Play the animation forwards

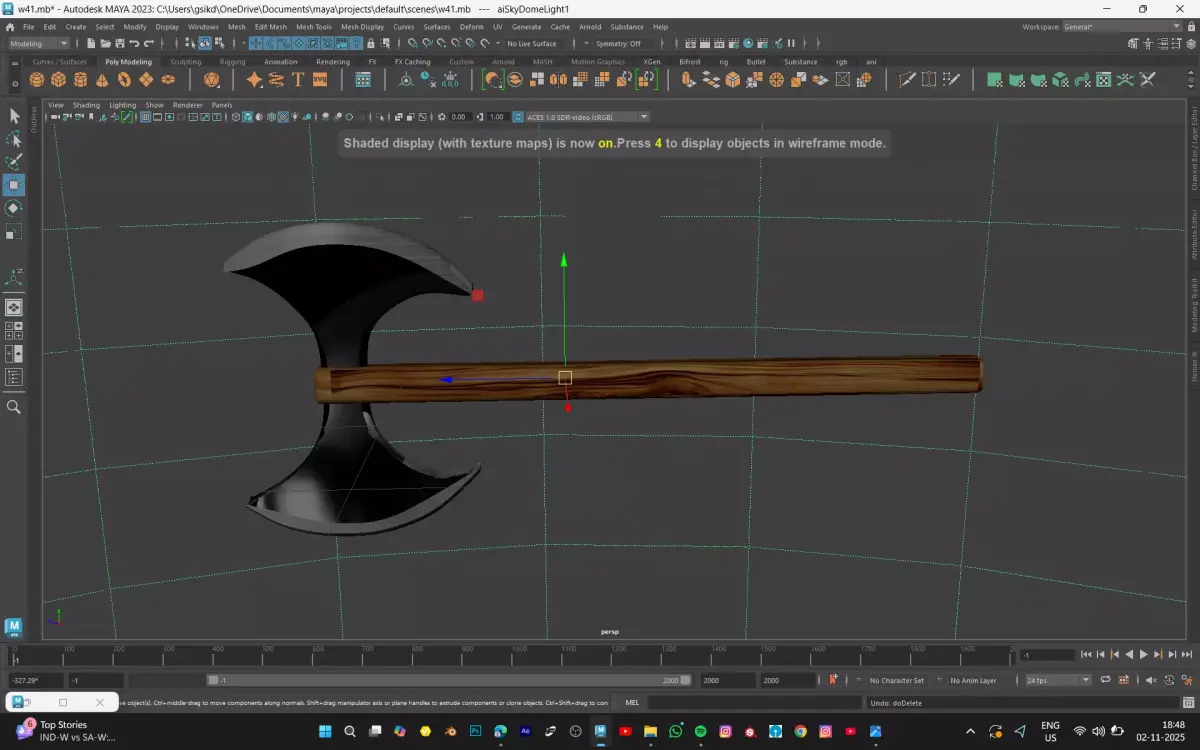point(1143,653)
